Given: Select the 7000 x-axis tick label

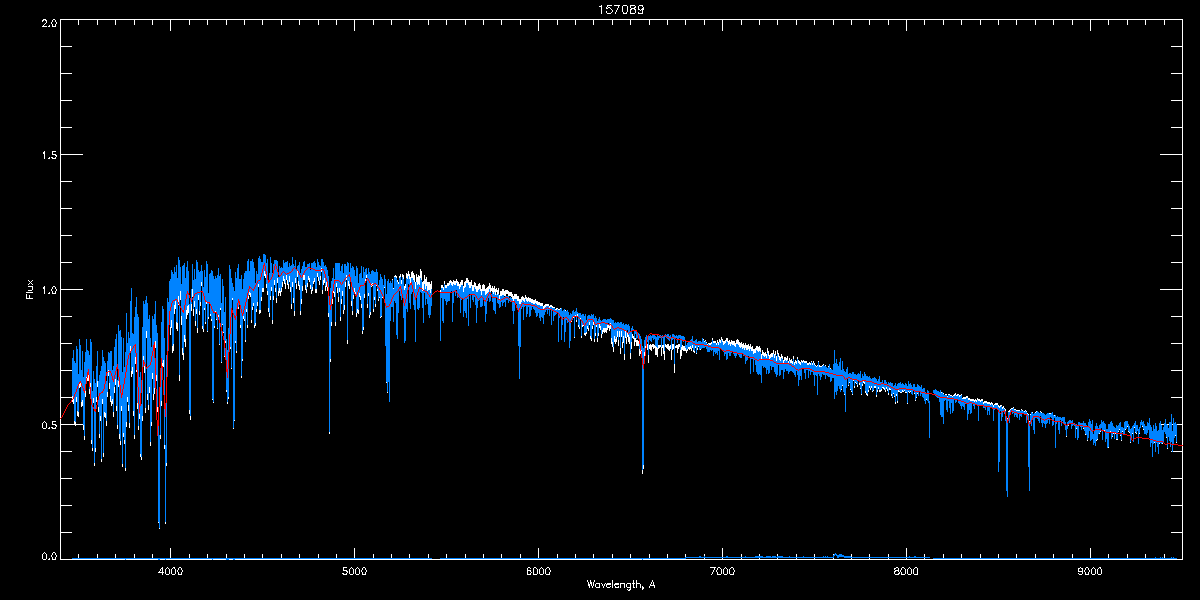Looking at the screenshot, I should pyautogui.click(x=722, y=571).
